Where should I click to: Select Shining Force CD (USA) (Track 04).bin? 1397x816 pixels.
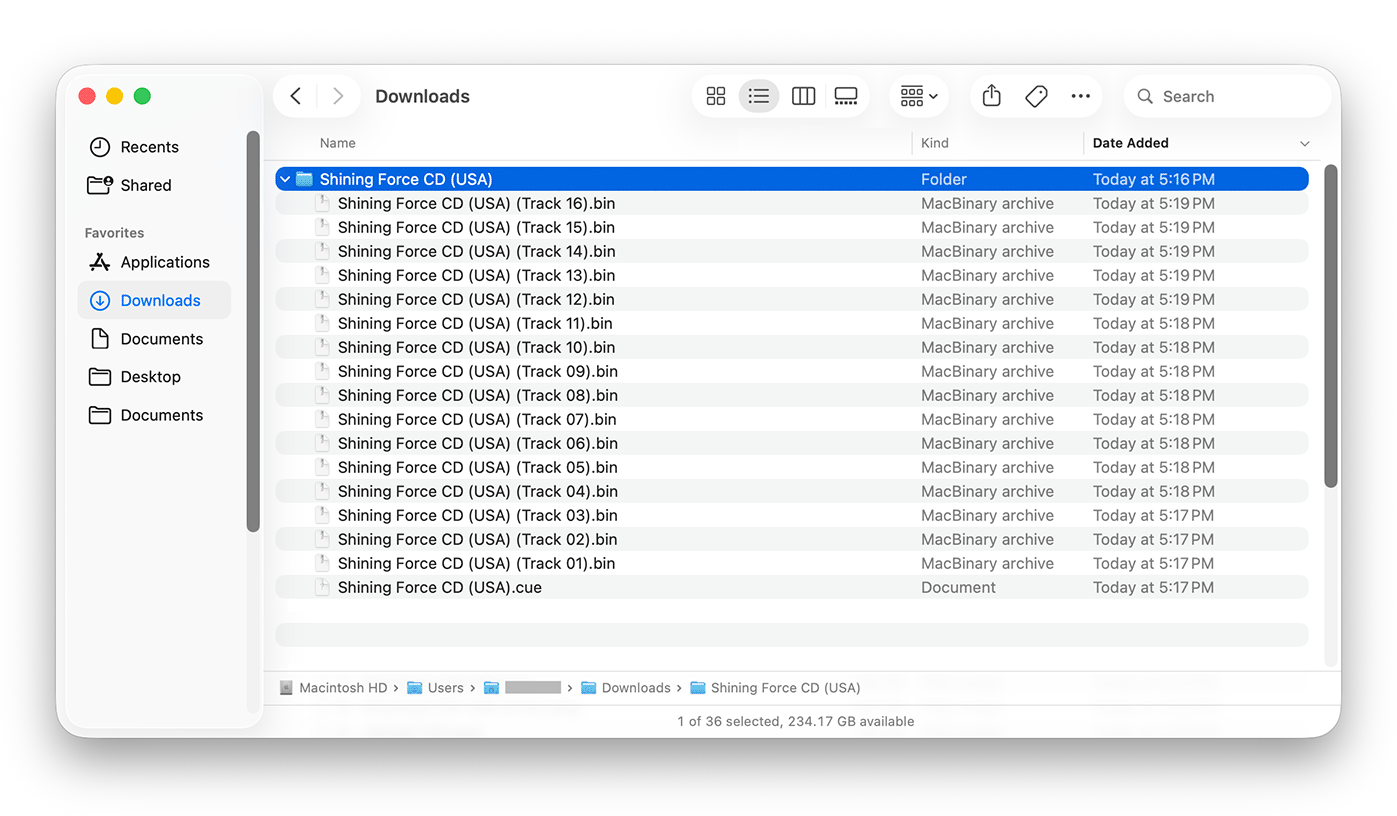tap(792, 491)
